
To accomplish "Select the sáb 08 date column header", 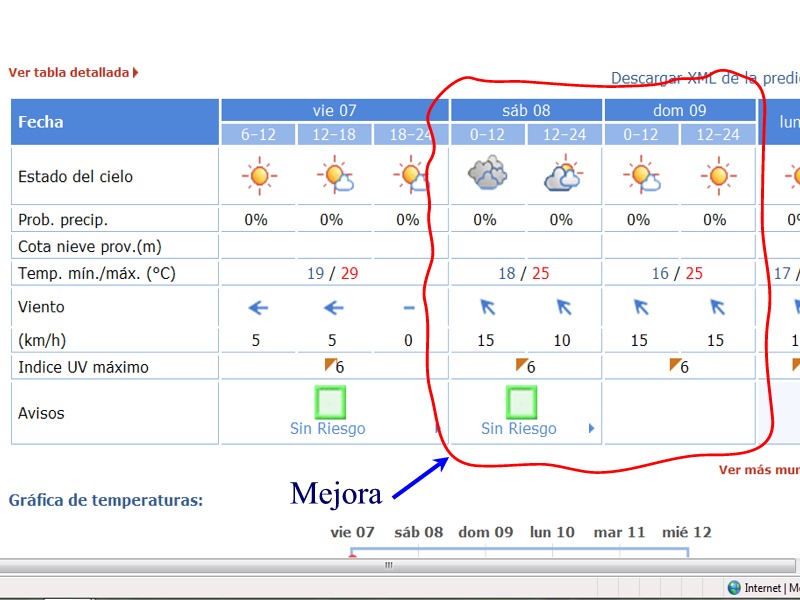I will coord(526,110).
